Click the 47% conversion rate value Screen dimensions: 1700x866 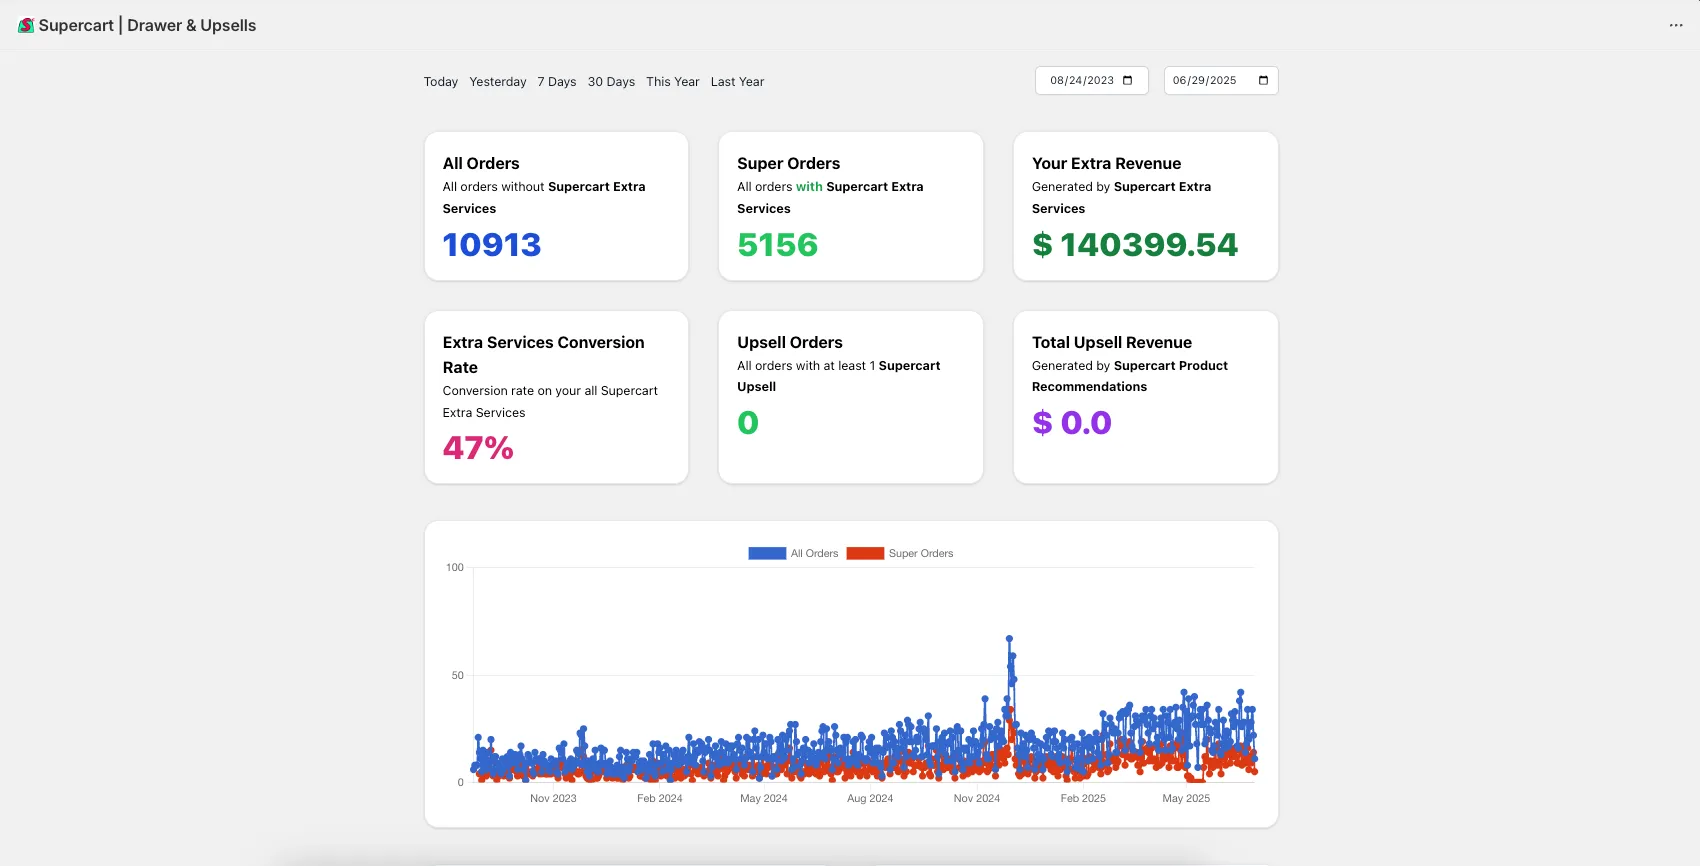click(478, 448)
